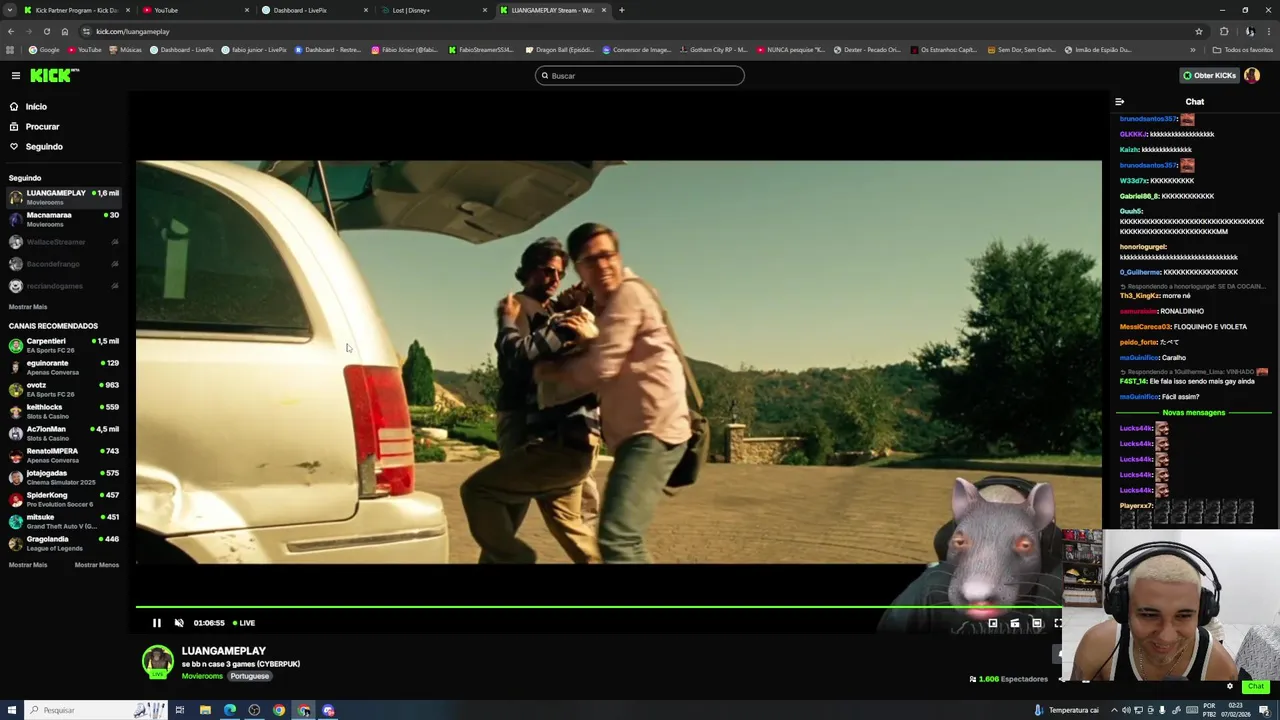Jump to Novas mensagens in chat

(x=1193, y=413)
